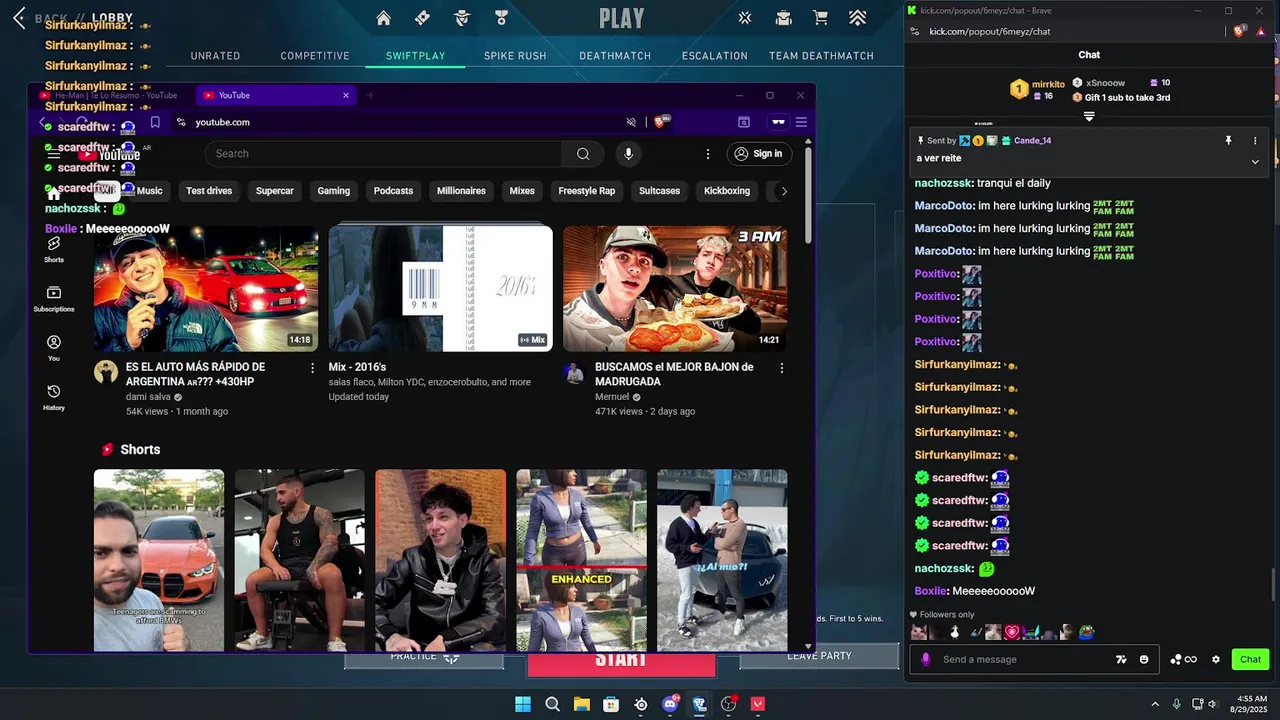Open Kick chat settings gear
Screen dimensions: 1280x720
point(1216,660)
